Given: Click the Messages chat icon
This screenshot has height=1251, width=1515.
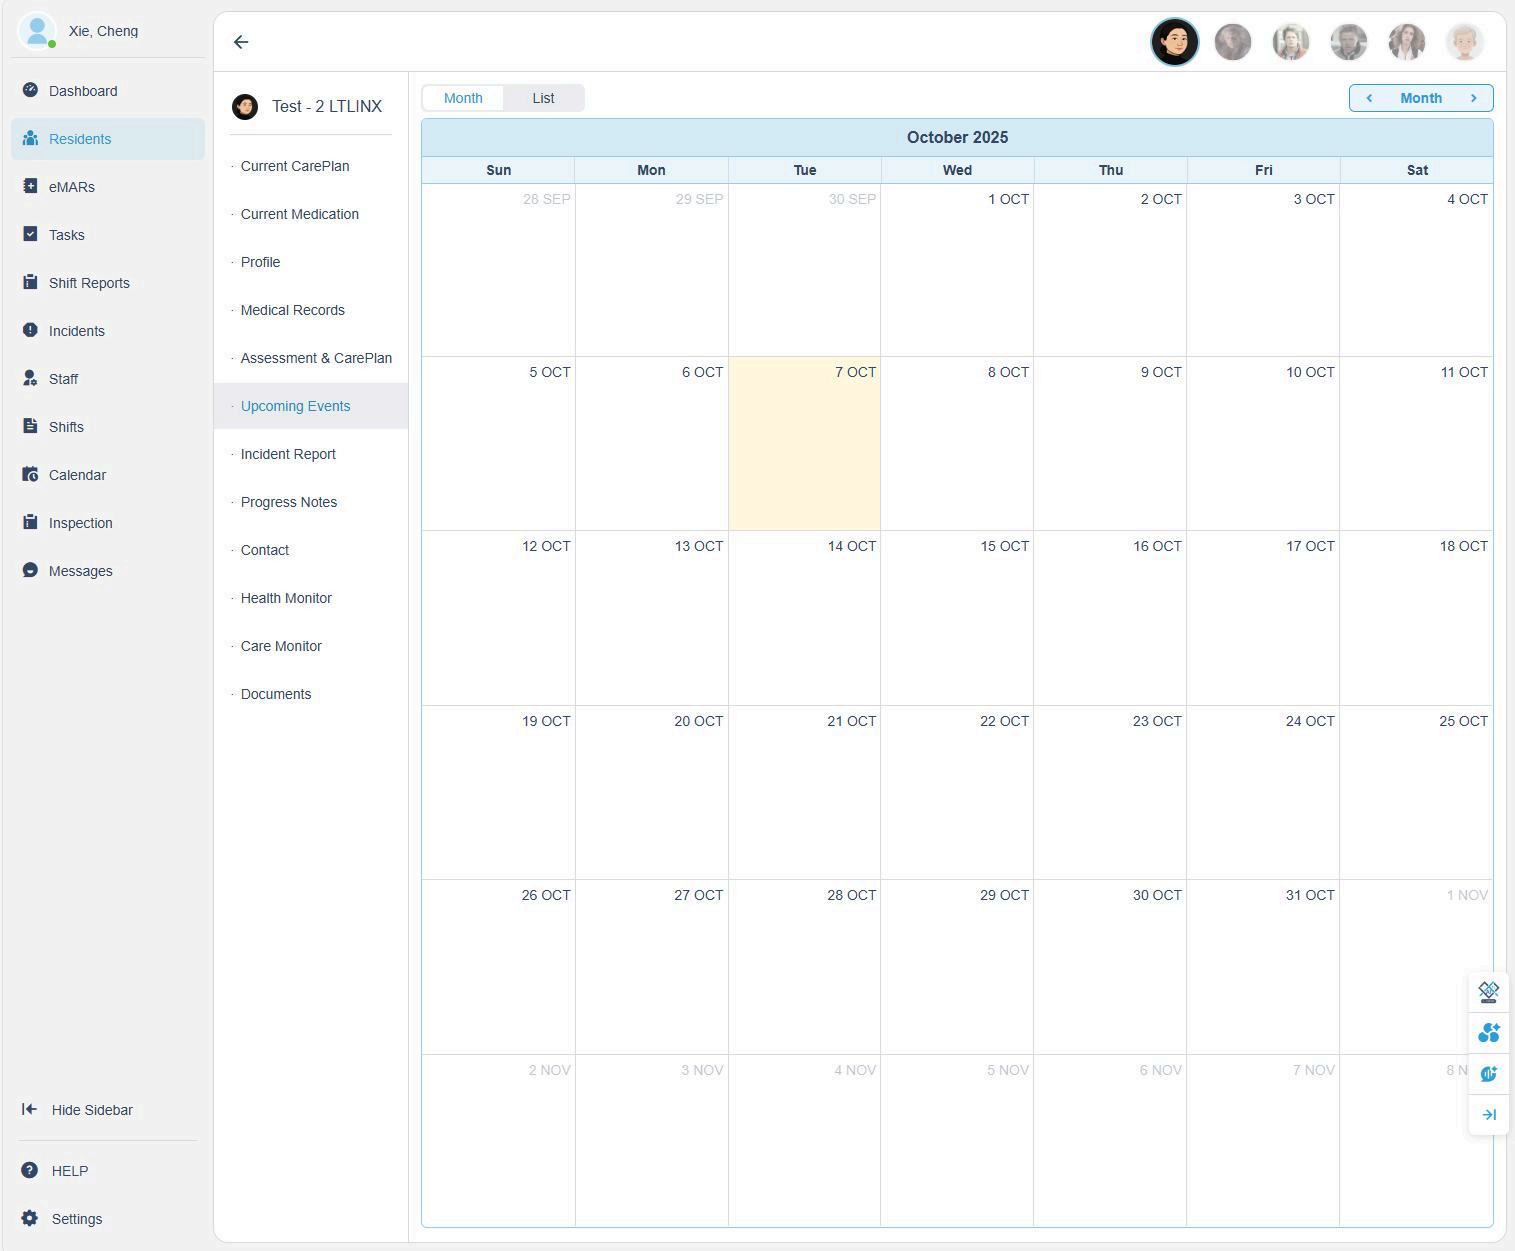Looking at the screenshot, I should click(x=30, y=570).
